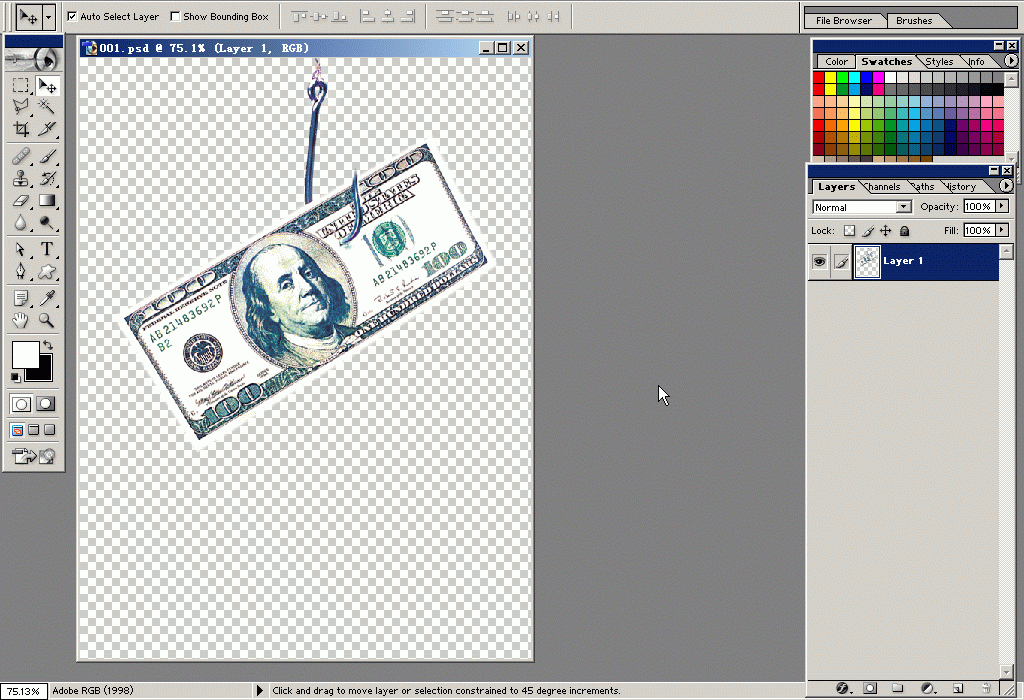Toggle lock image pixels
The image size is (1024, 700).
(868, 231)
